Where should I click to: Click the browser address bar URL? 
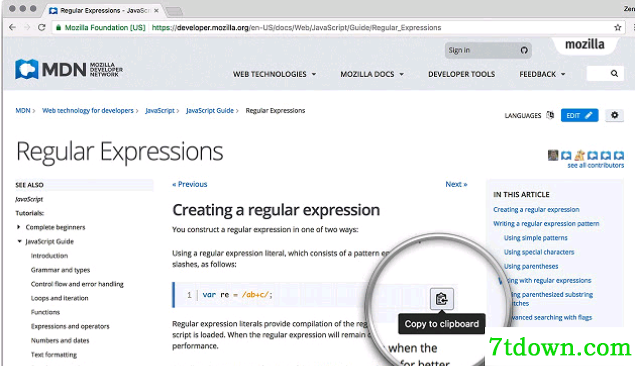coord(296,28)
